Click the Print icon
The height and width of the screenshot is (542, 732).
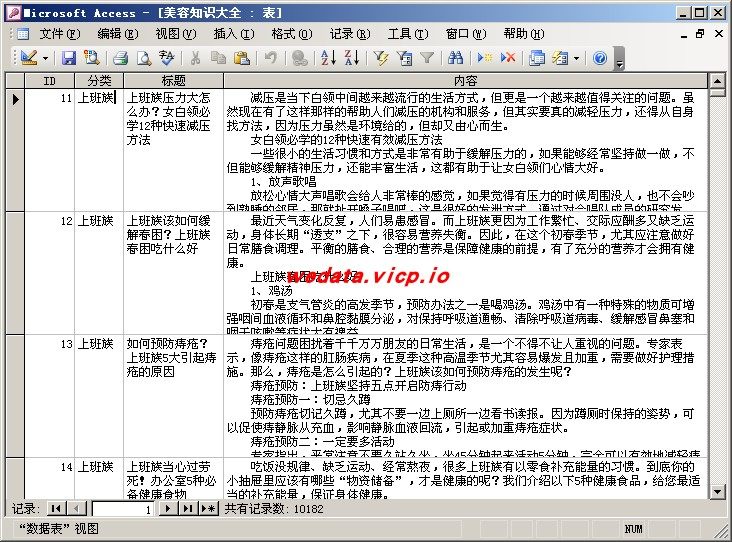click(x=120, y=58)
